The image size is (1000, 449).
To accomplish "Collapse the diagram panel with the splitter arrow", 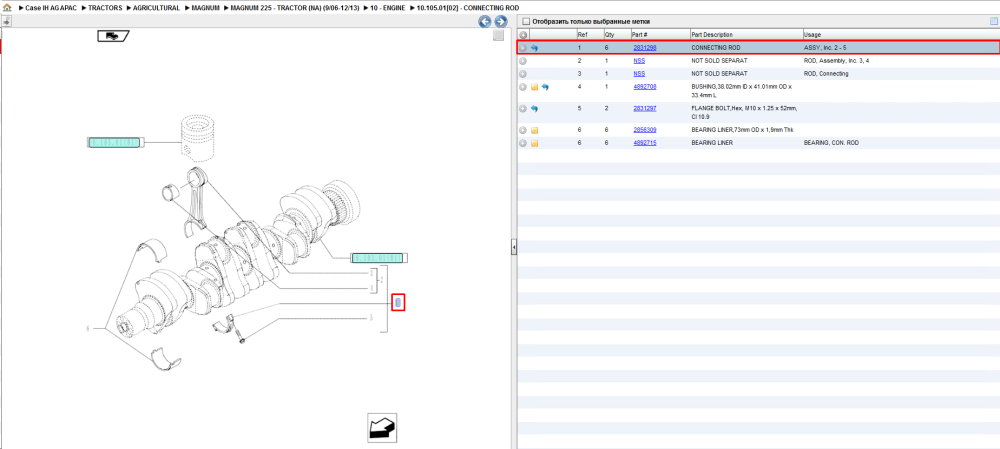I will tap(513, 247).
